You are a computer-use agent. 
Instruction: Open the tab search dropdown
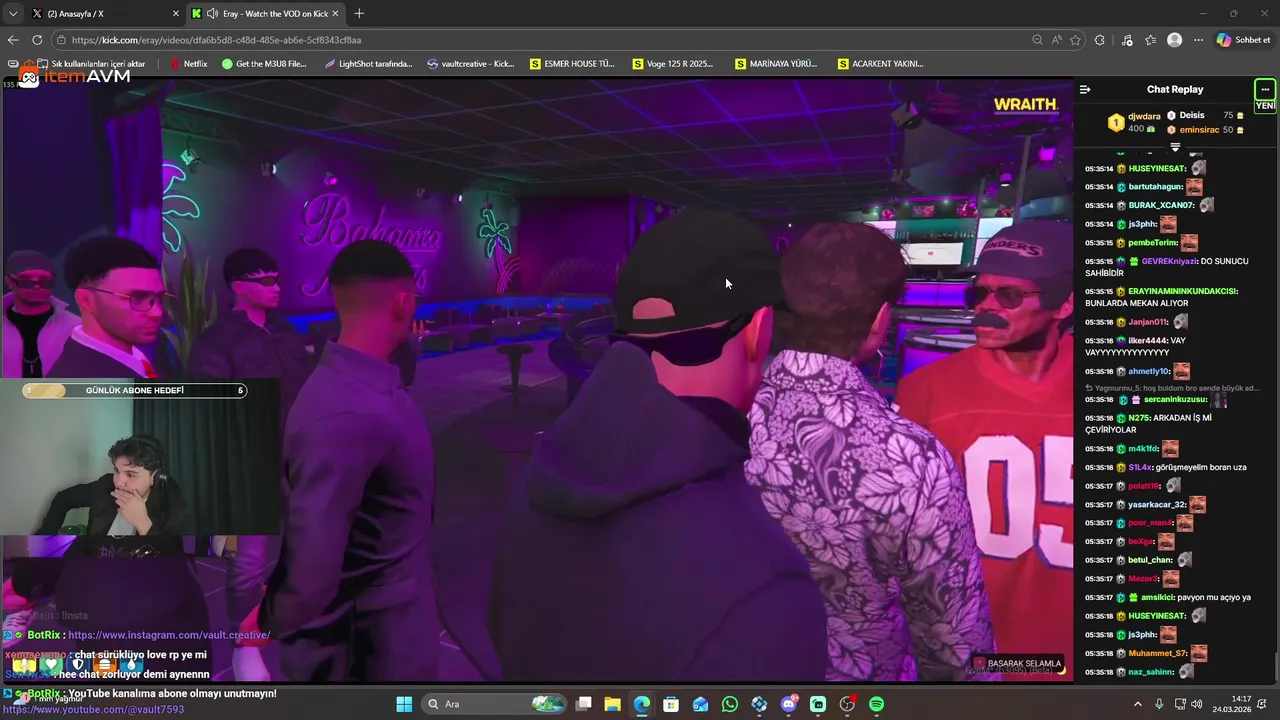(12, 13)
